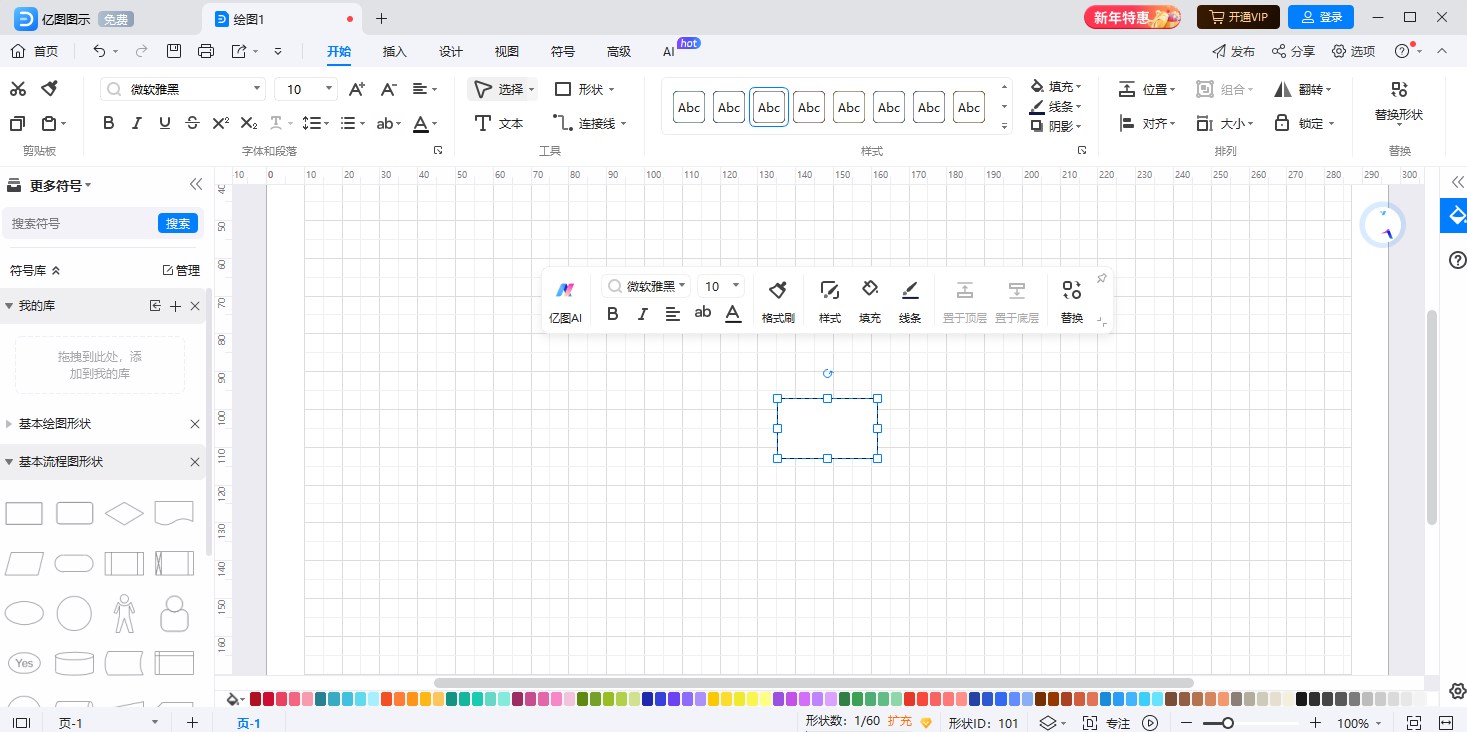This screenshot has height=732, width=1467.
Task: Open the layers icon in status bar
Action: (1048, 722)
